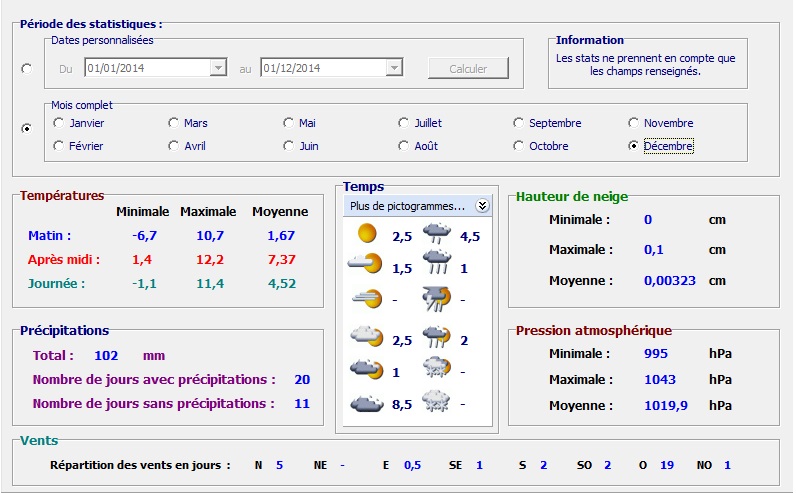Choose the Août month option

click(x=418, y=146)
